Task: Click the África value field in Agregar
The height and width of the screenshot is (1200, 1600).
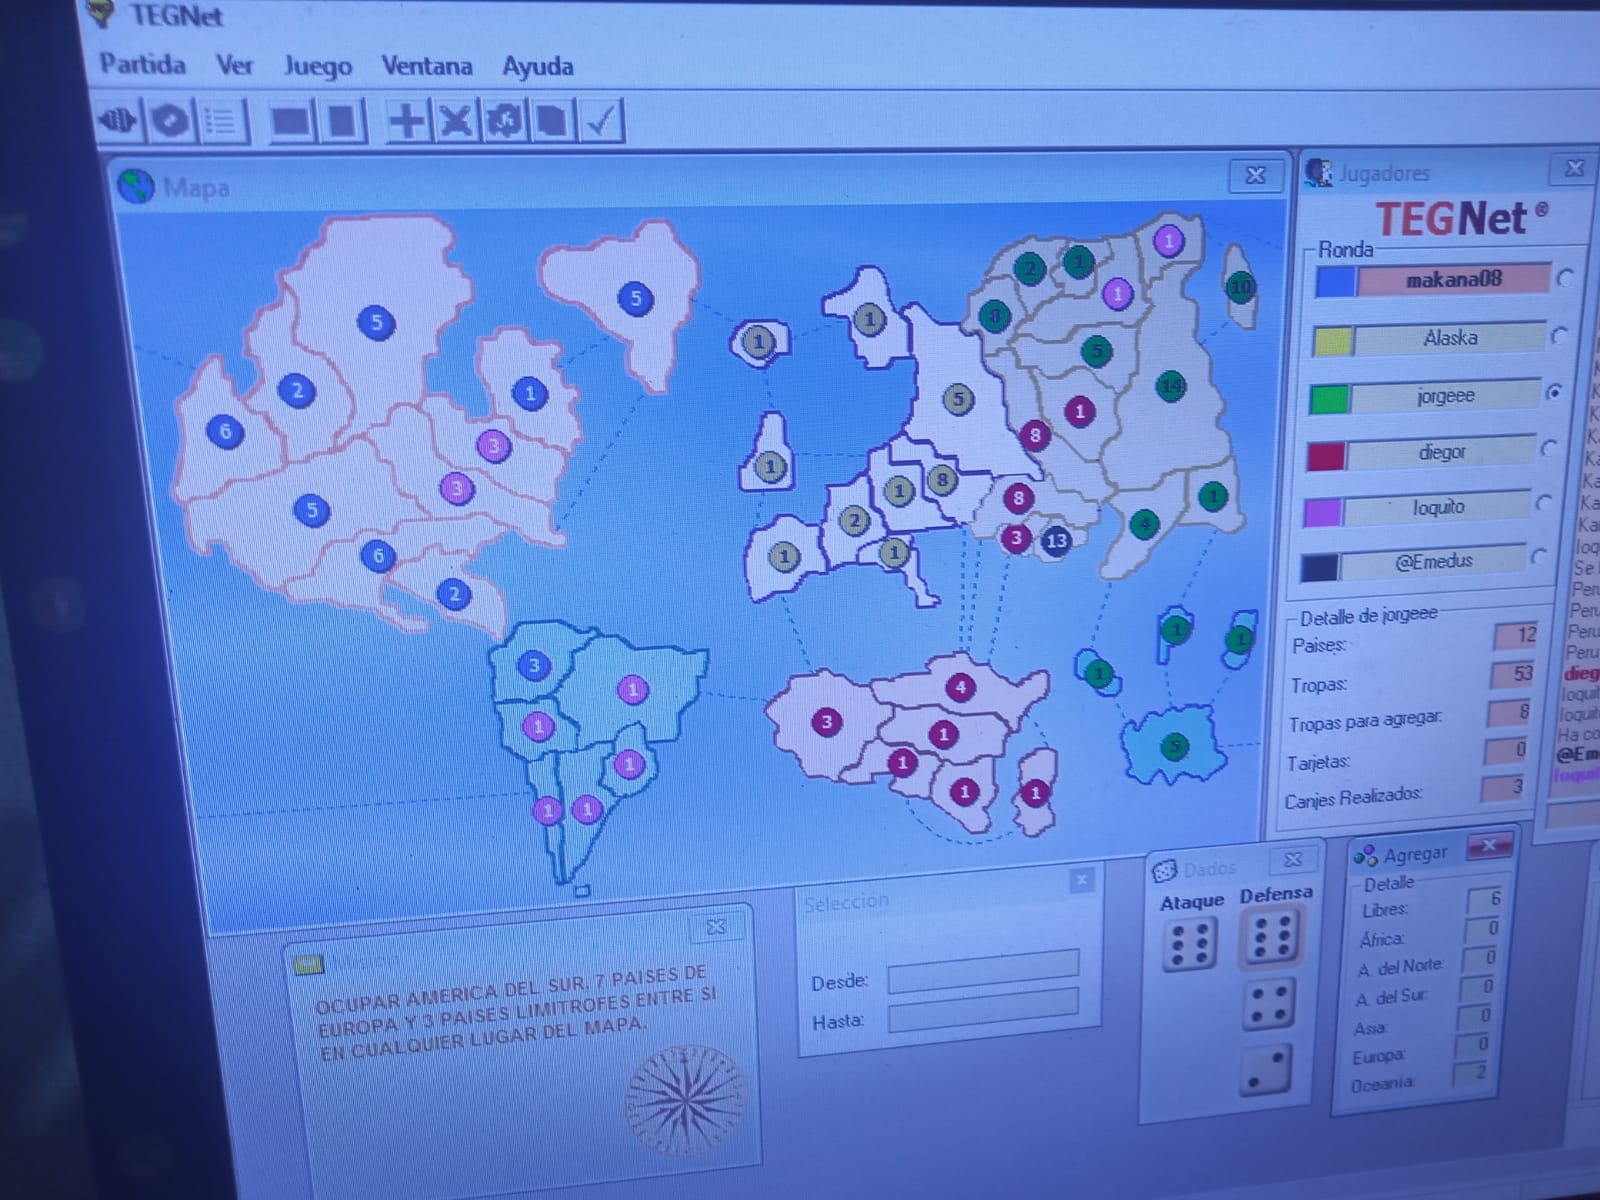Action: tap(1483, 929)
